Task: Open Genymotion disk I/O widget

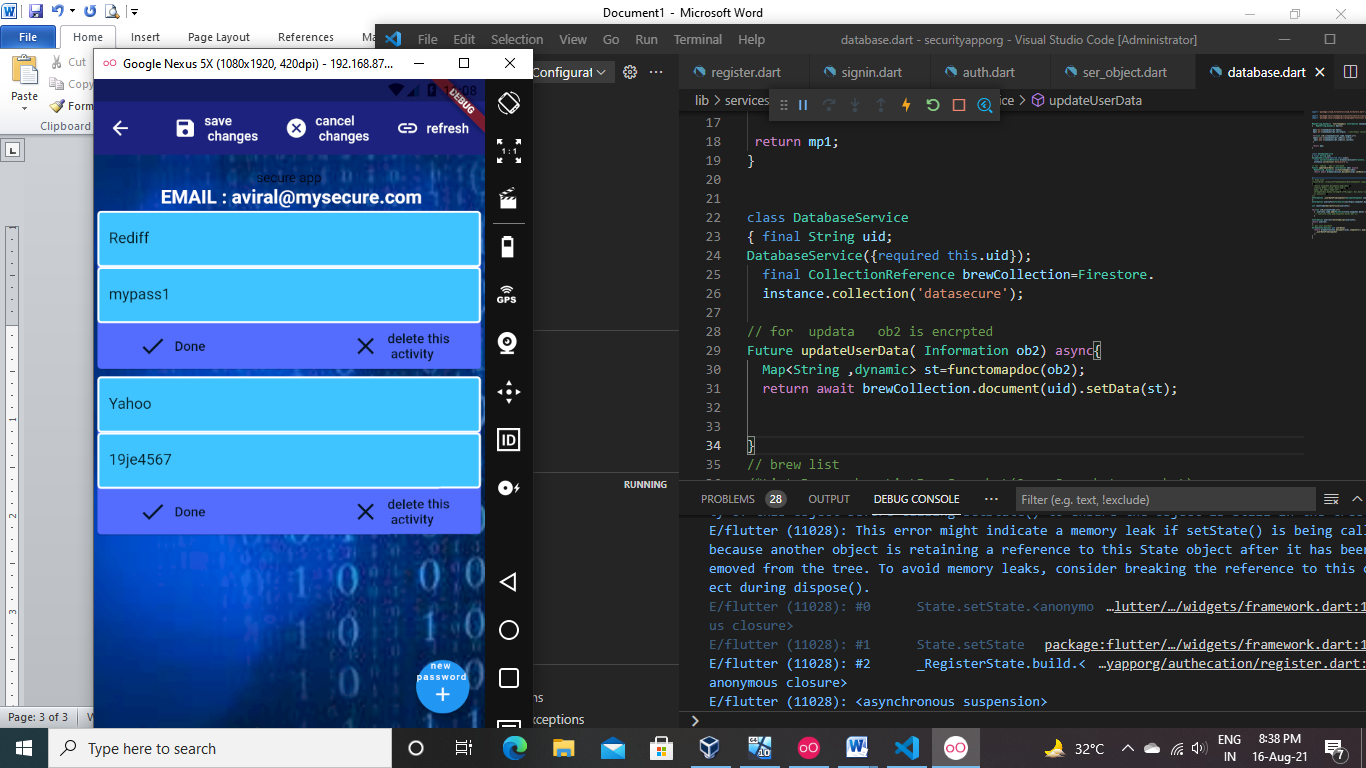Action: (508, 488)
